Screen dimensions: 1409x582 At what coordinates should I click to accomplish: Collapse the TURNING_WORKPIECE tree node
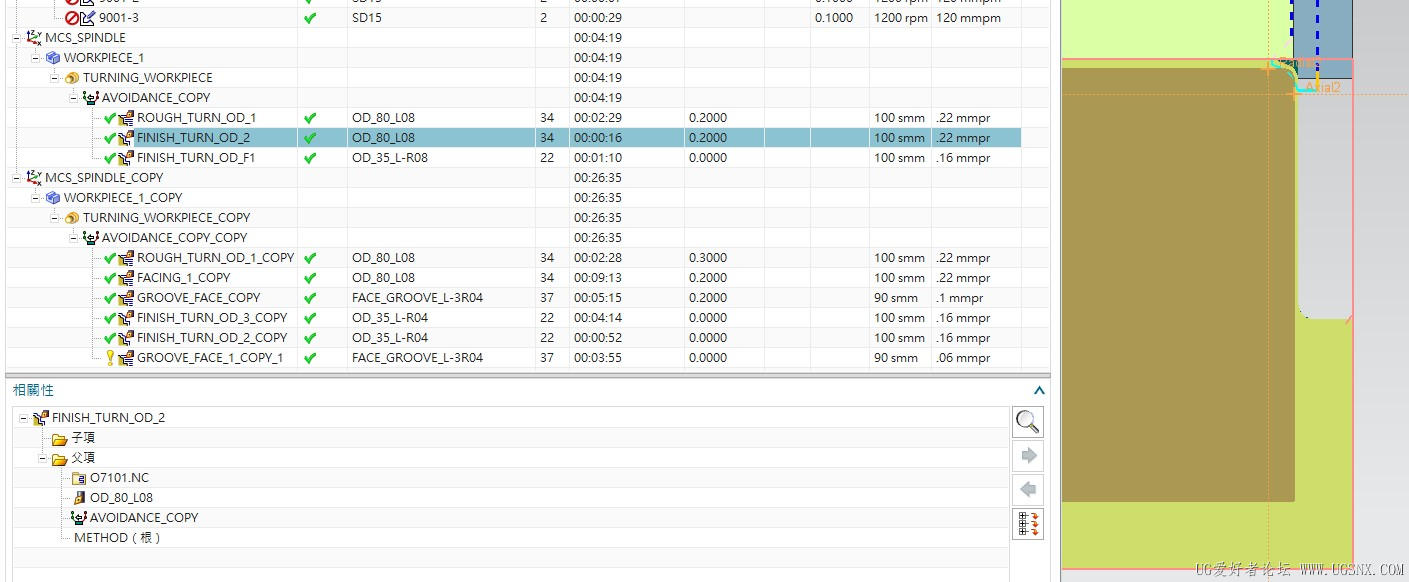click(55, 77)
